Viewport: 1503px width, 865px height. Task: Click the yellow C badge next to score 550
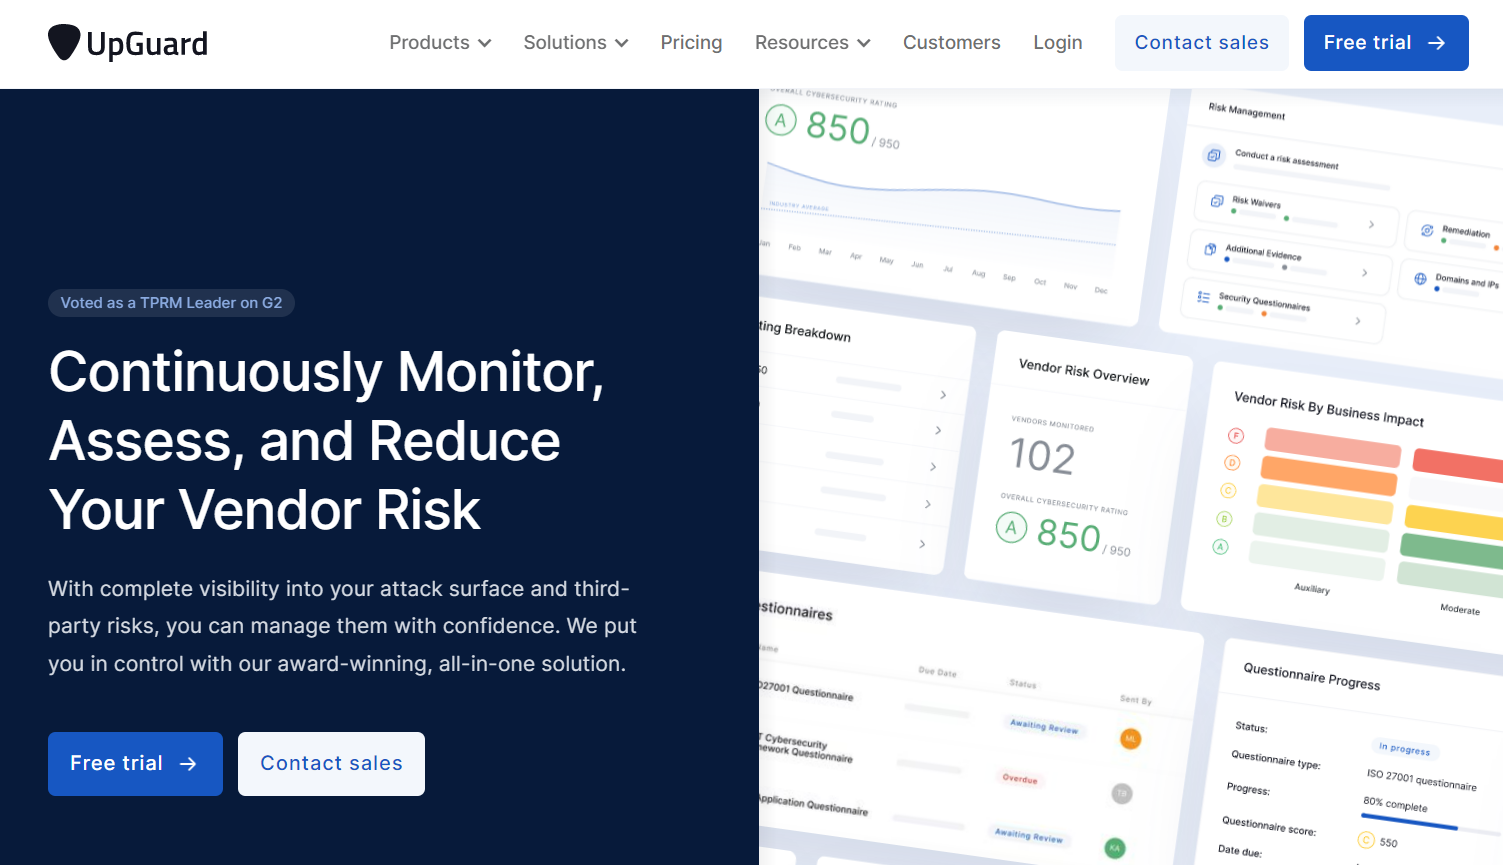click(1367, 841)
